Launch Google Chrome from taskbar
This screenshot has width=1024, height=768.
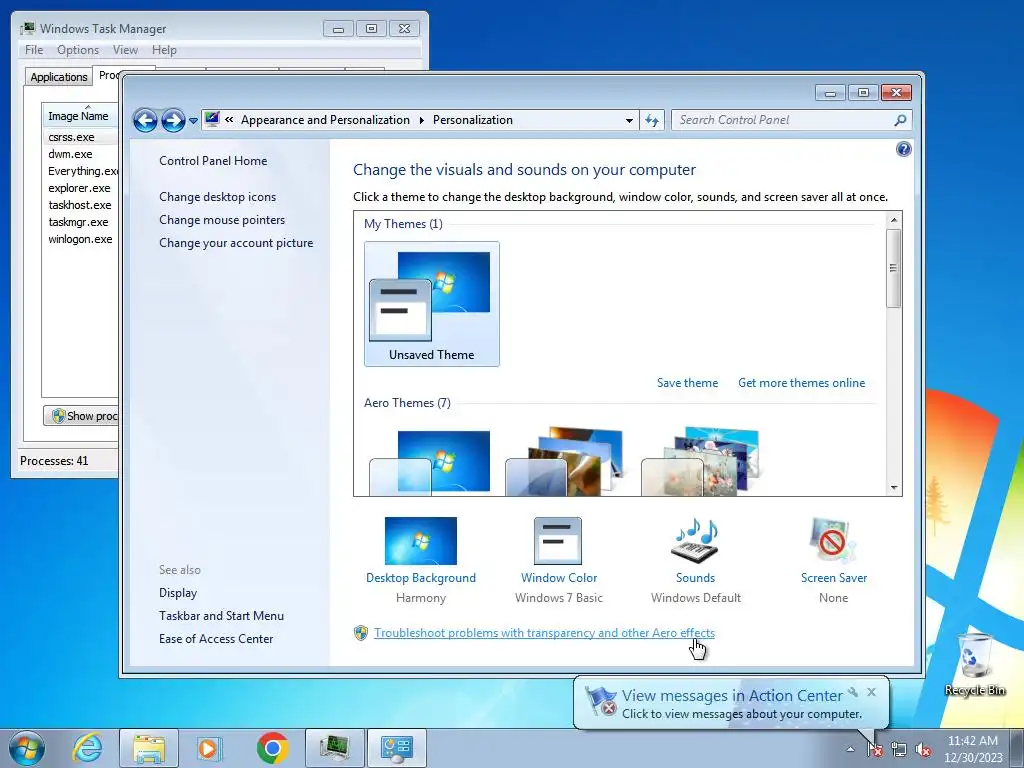(272, 748)
